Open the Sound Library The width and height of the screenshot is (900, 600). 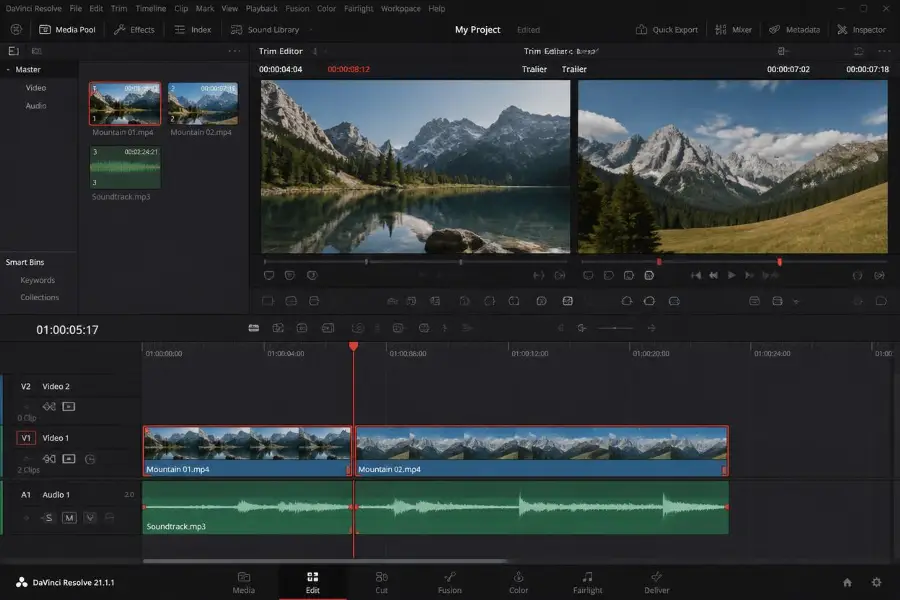265,29
